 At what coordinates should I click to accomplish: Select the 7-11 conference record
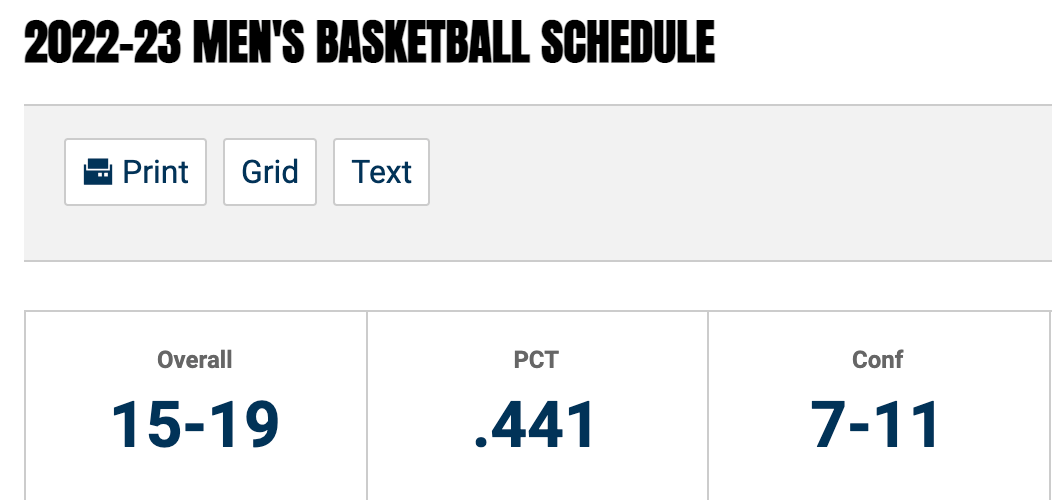[x=877, y=423]
